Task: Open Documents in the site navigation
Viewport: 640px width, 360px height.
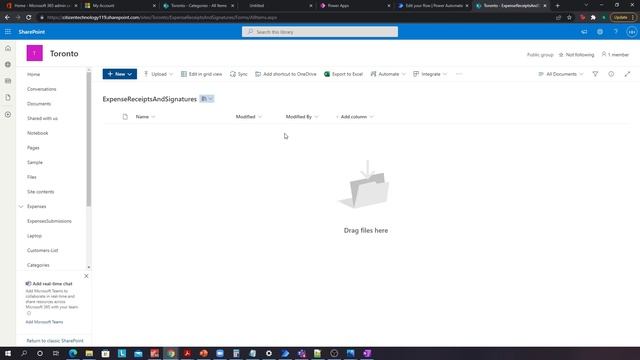Action: [x=39, y=104]
